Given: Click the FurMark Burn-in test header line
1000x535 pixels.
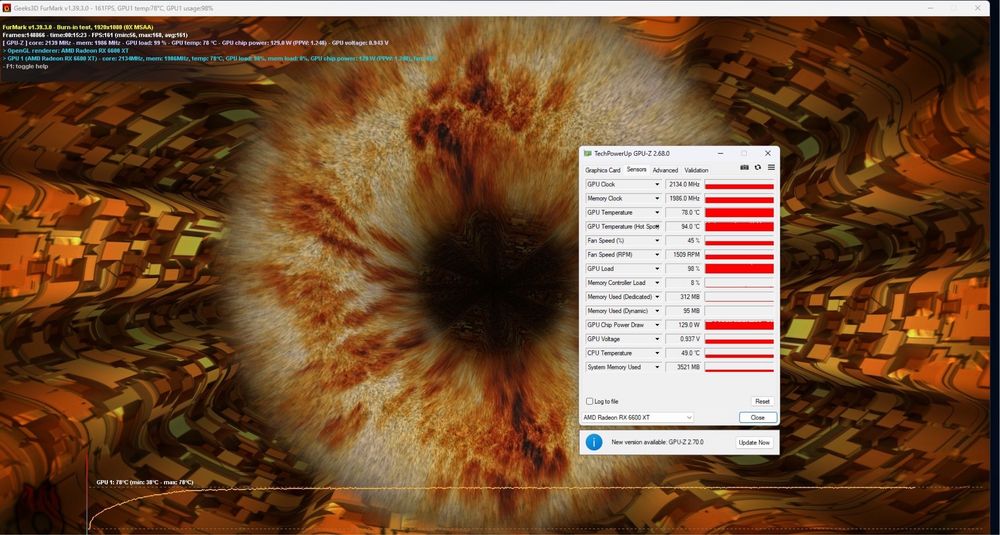Looking at the screenshot, I should [x=78, y=27].
